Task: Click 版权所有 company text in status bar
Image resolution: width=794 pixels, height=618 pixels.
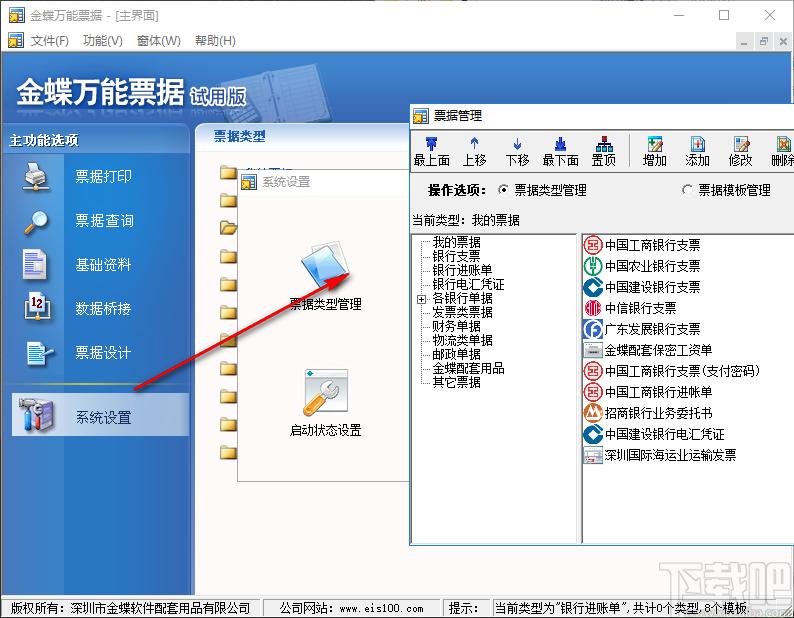Action: click(x=130, y=608)
